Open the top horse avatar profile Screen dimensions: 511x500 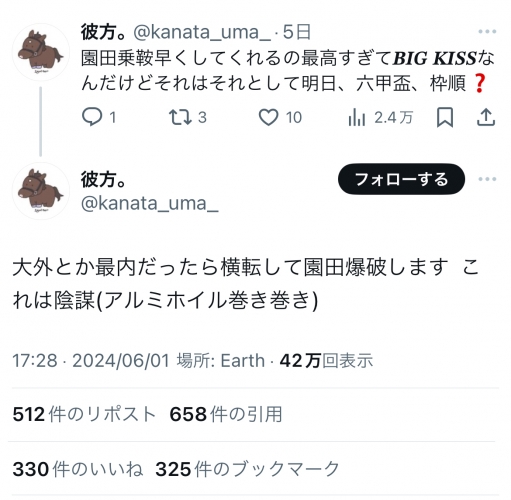(41, 52)
